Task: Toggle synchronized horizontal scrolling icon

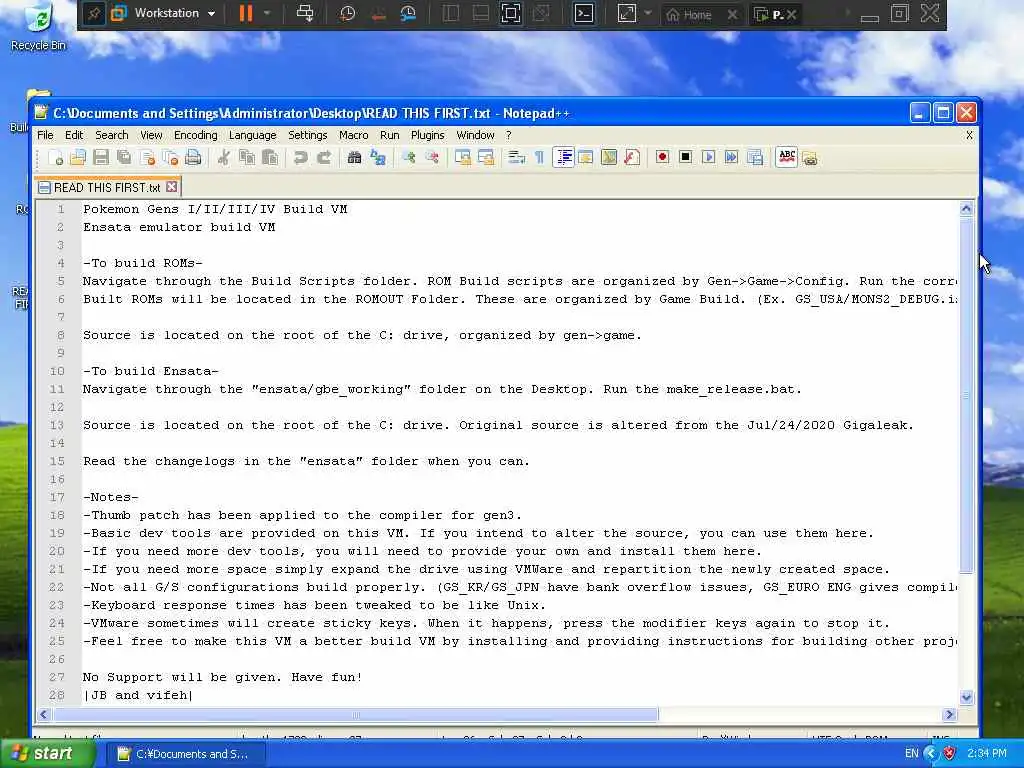Action: [486, 157]
